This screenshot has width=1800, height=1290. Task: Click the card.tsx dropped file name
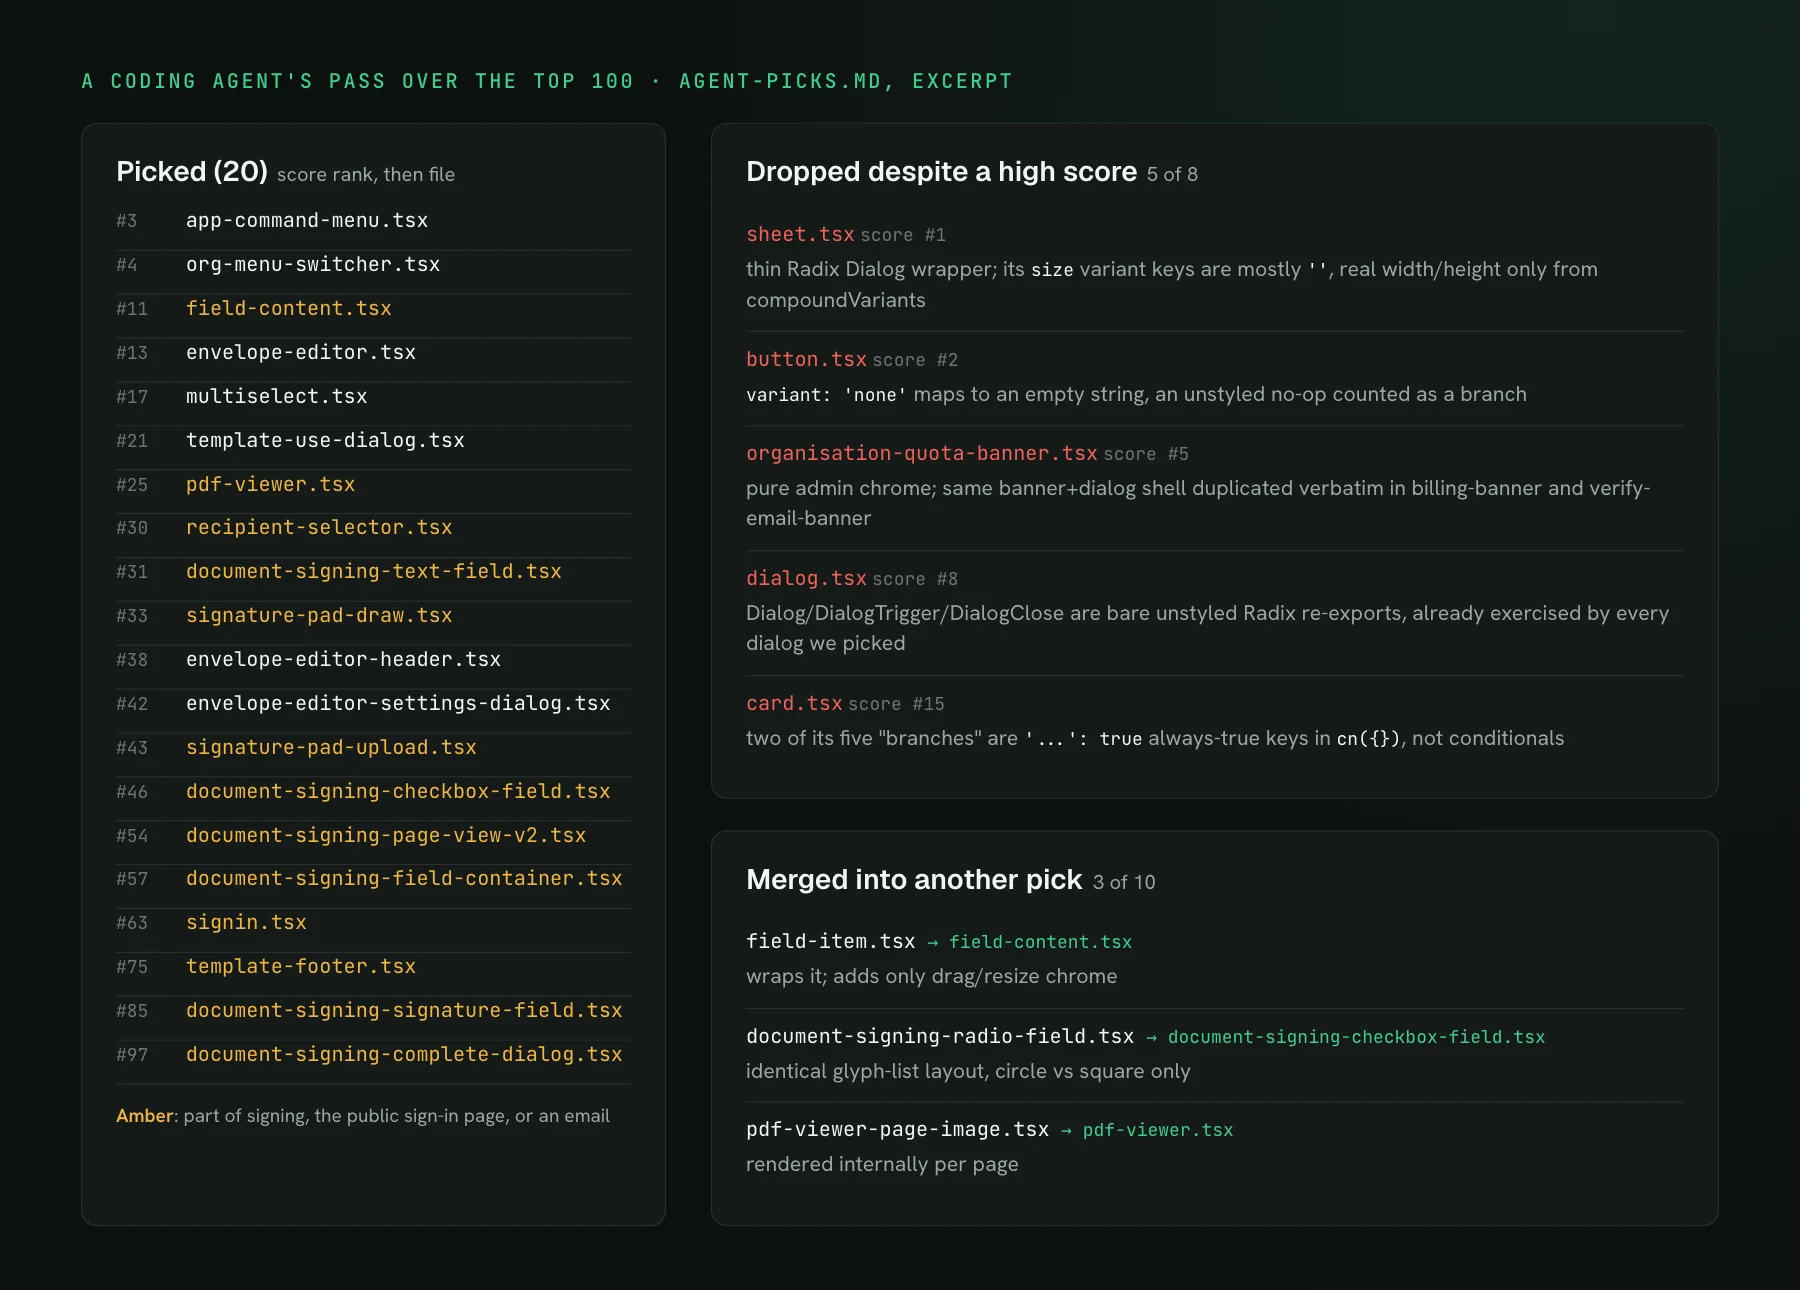794,704
